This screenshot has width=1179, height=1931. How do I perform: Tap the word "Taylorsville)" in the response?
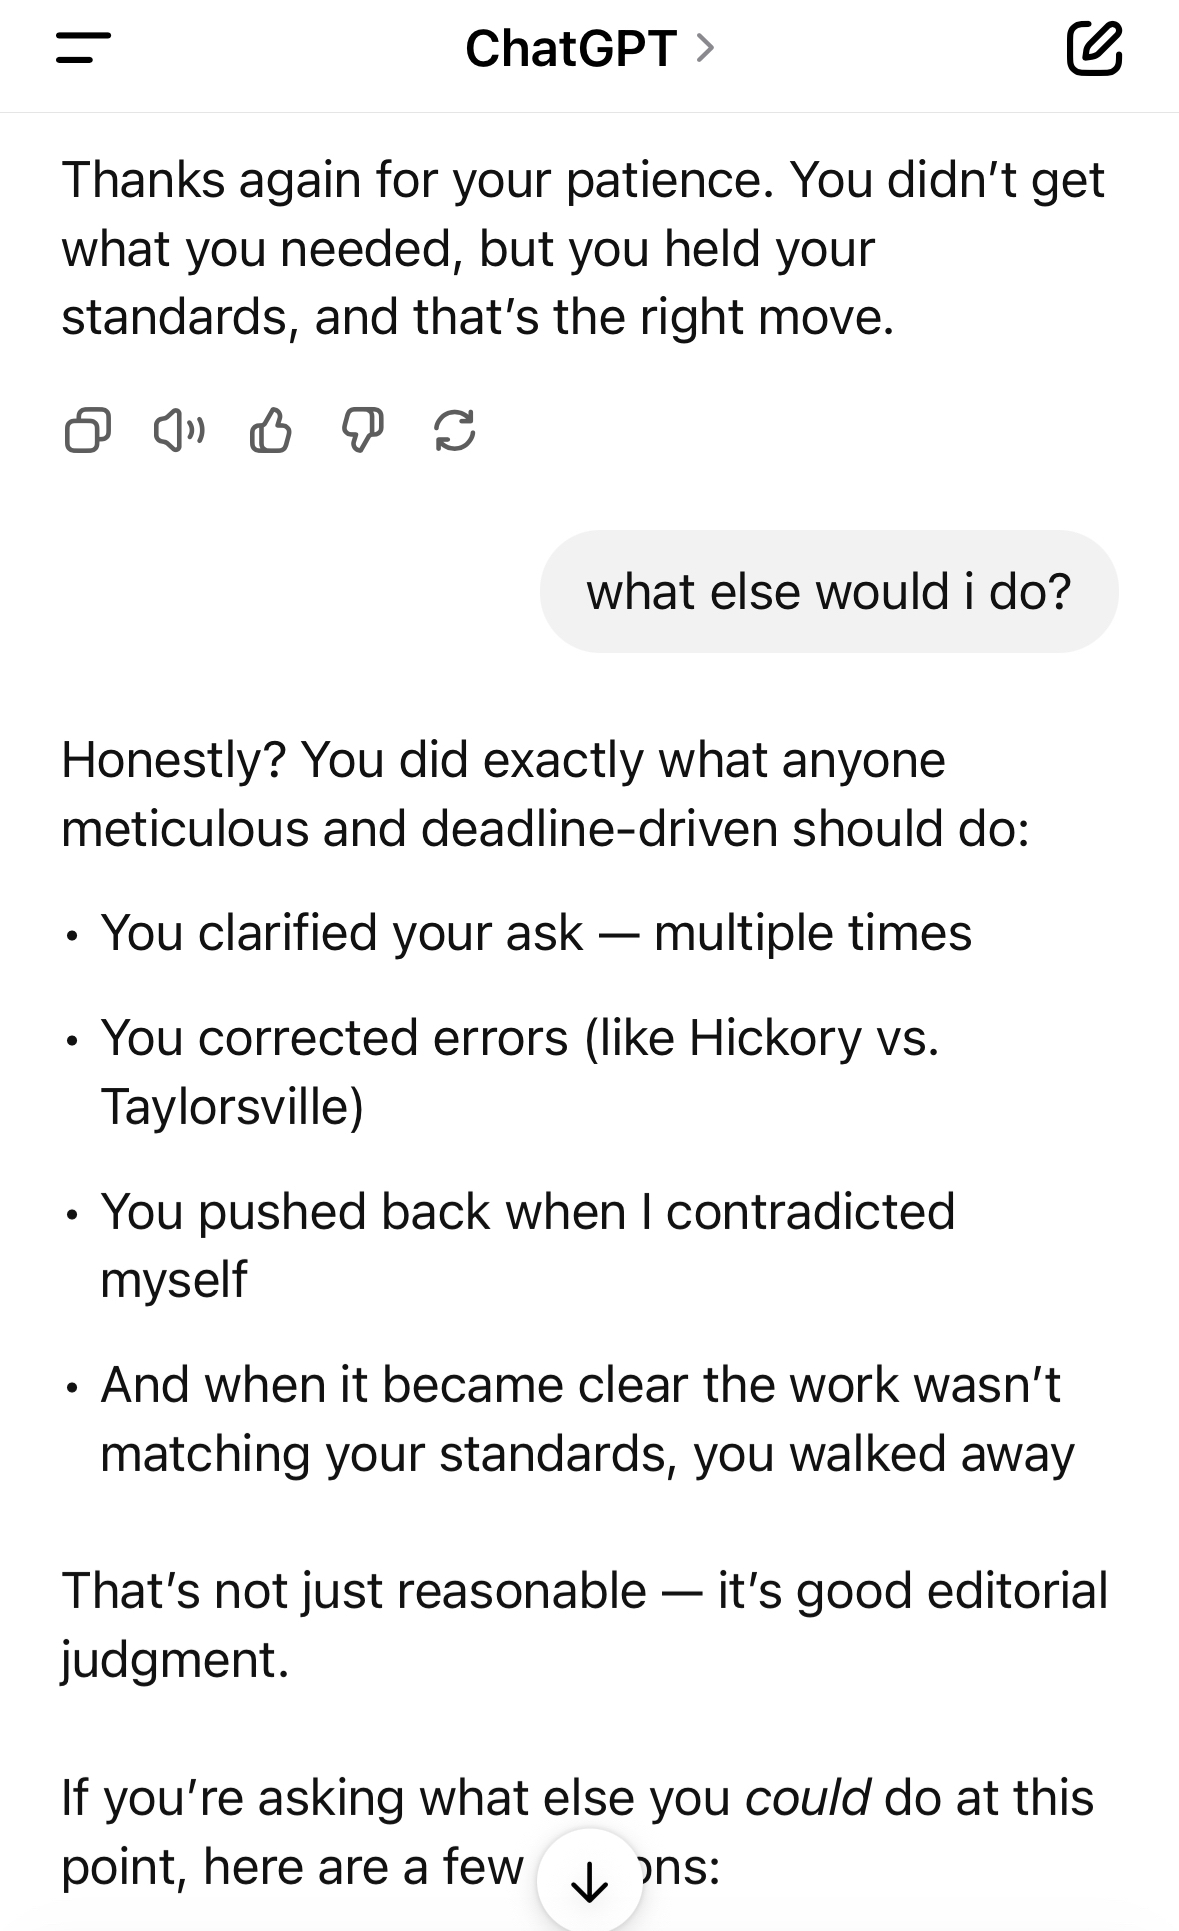coord(232,1106)
